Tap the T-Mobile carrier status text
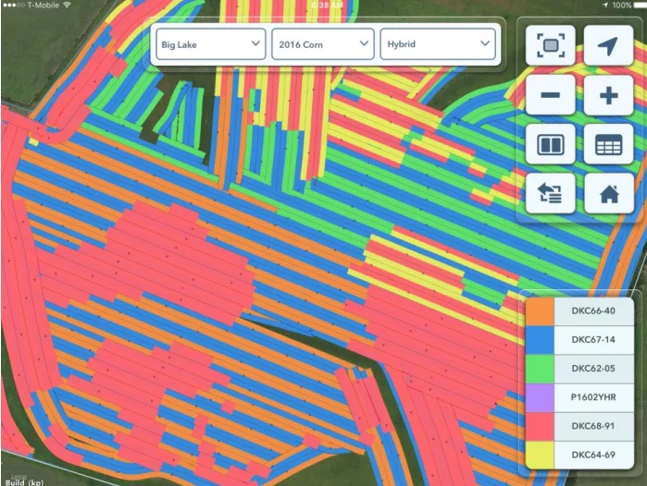This screenshot has width=647, height=486. pyautogui.click(x=37, y=5)
